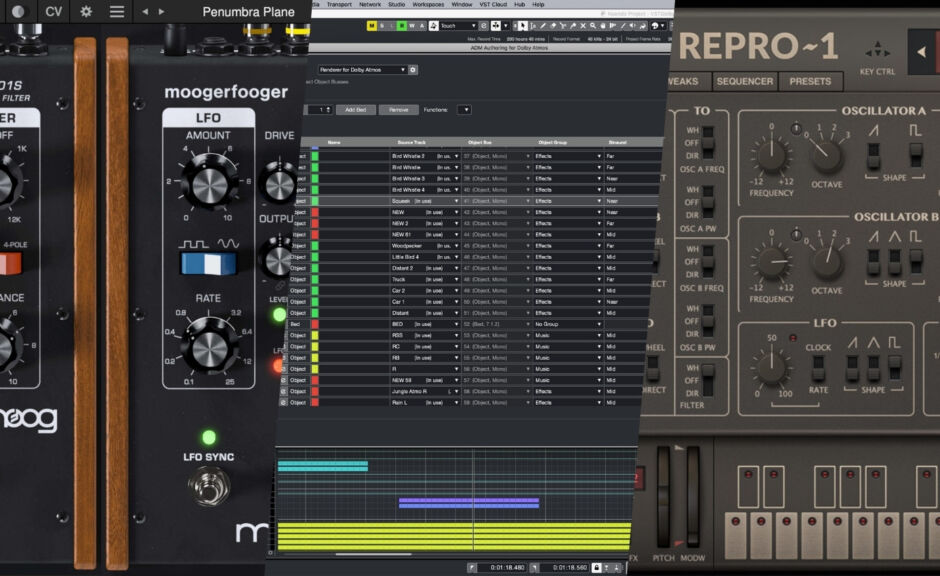
Task: Toggle the LFO square/sine waveform switch
Action: point(208,262)
